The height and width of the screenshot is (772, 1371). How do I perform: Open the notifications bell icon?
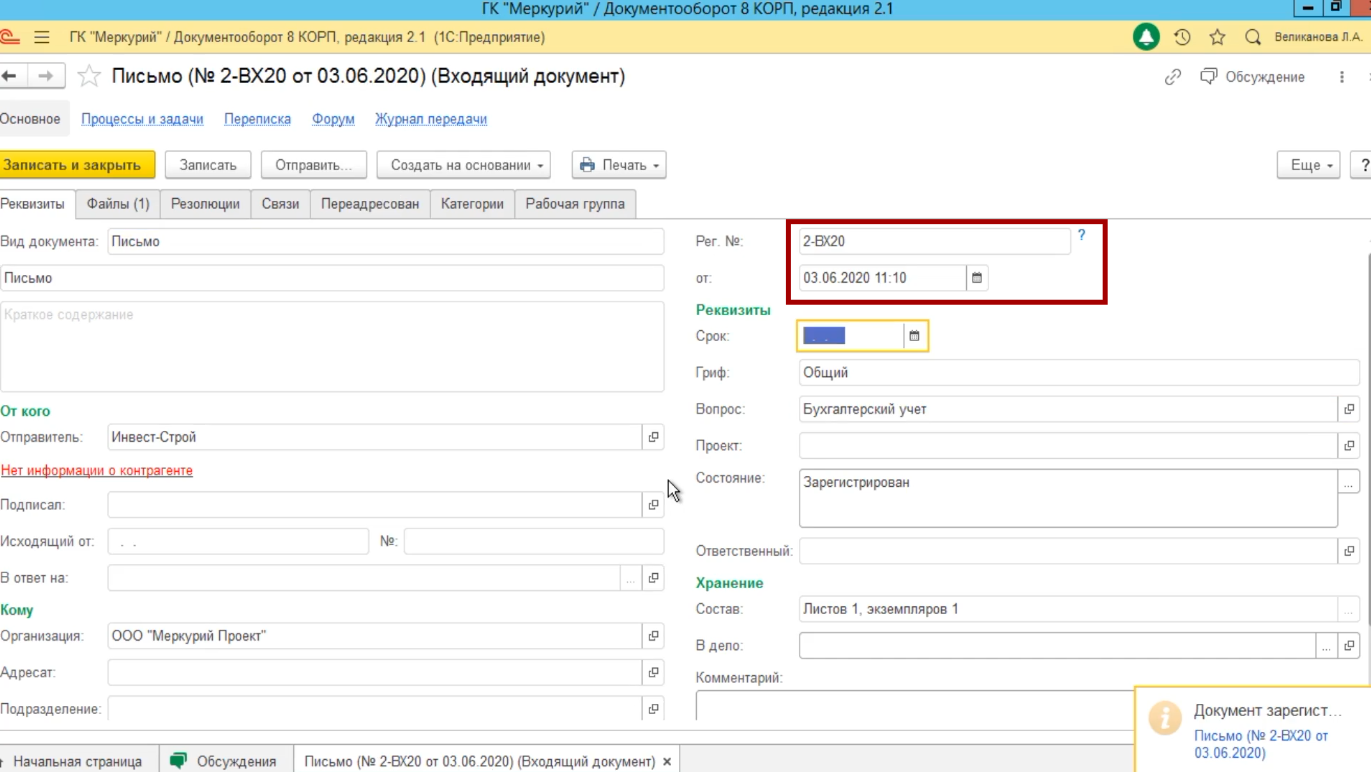(1146, 37)
